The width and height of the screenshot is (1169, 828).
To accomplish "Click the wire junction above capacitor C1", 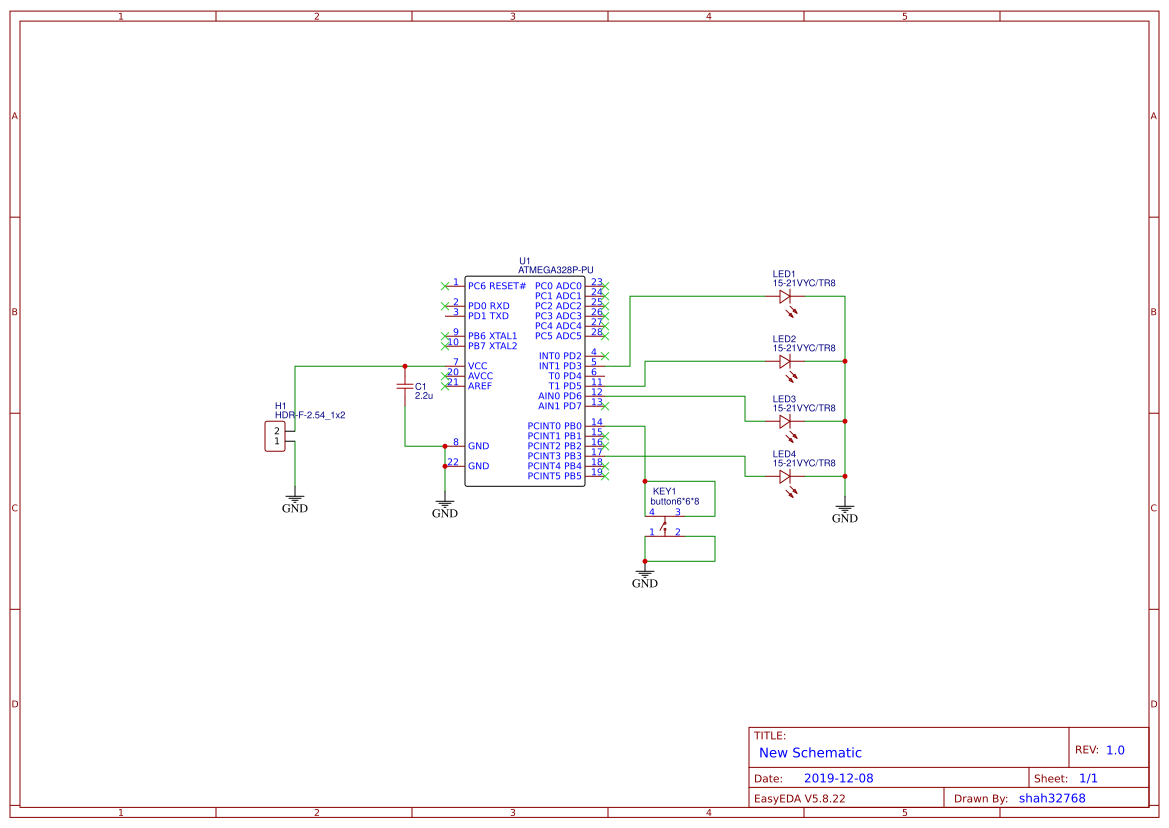I will (405, 365).
